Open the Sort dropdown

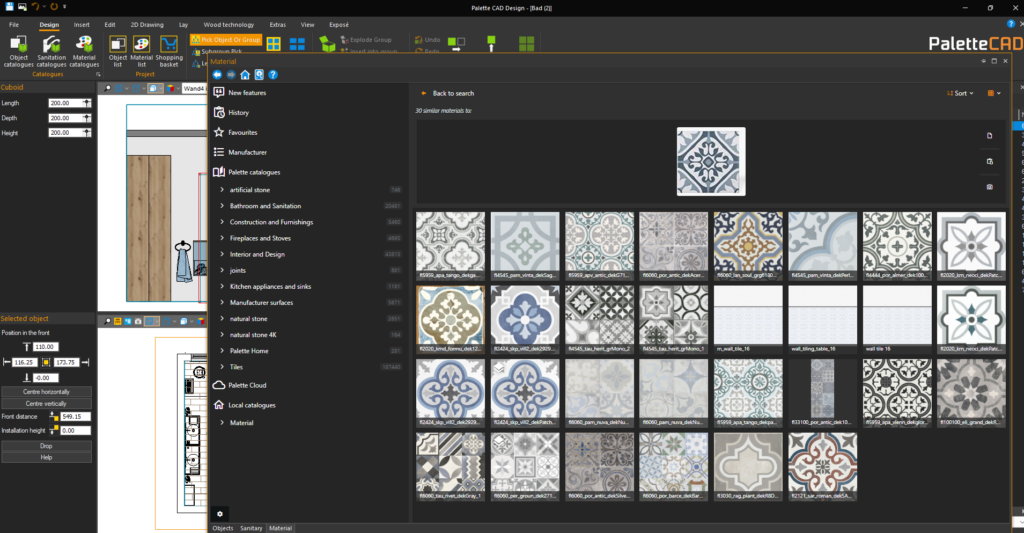tap(960, 93)
